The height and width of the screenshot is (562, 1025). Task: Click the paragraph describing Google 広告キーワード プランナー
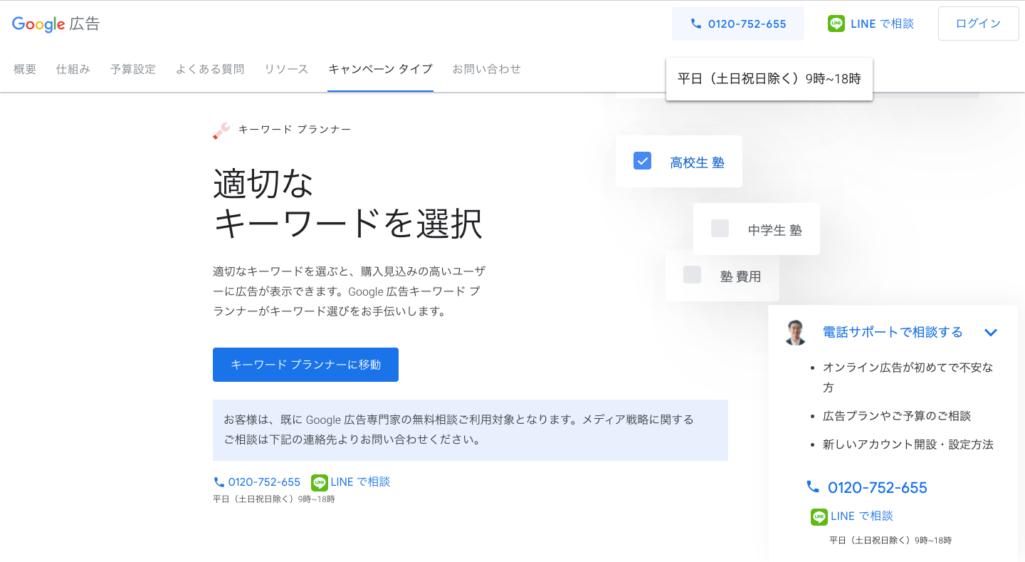point(349,291)
